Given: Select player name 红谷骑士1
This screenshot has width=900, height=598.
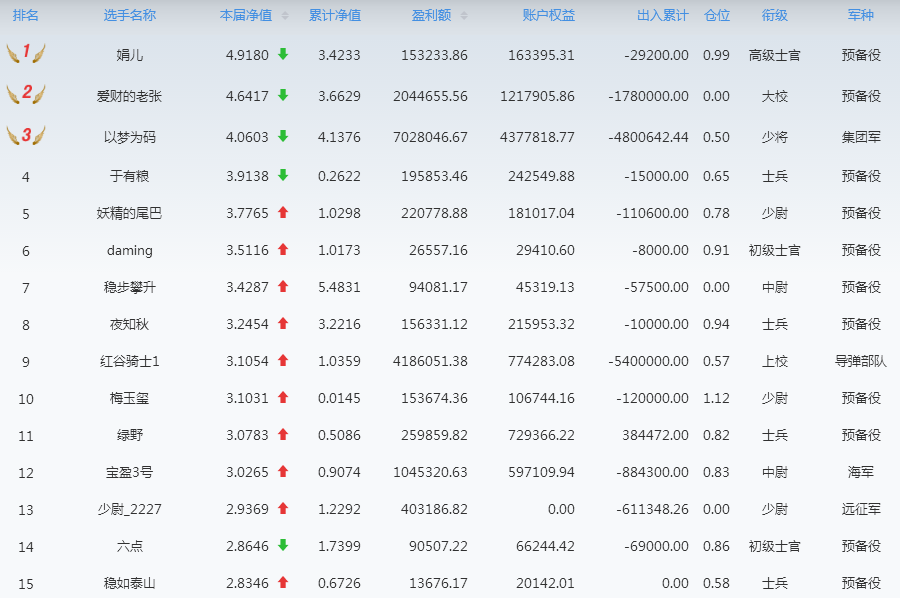Looking at the screenshot, I should click(x=130, y=361).
